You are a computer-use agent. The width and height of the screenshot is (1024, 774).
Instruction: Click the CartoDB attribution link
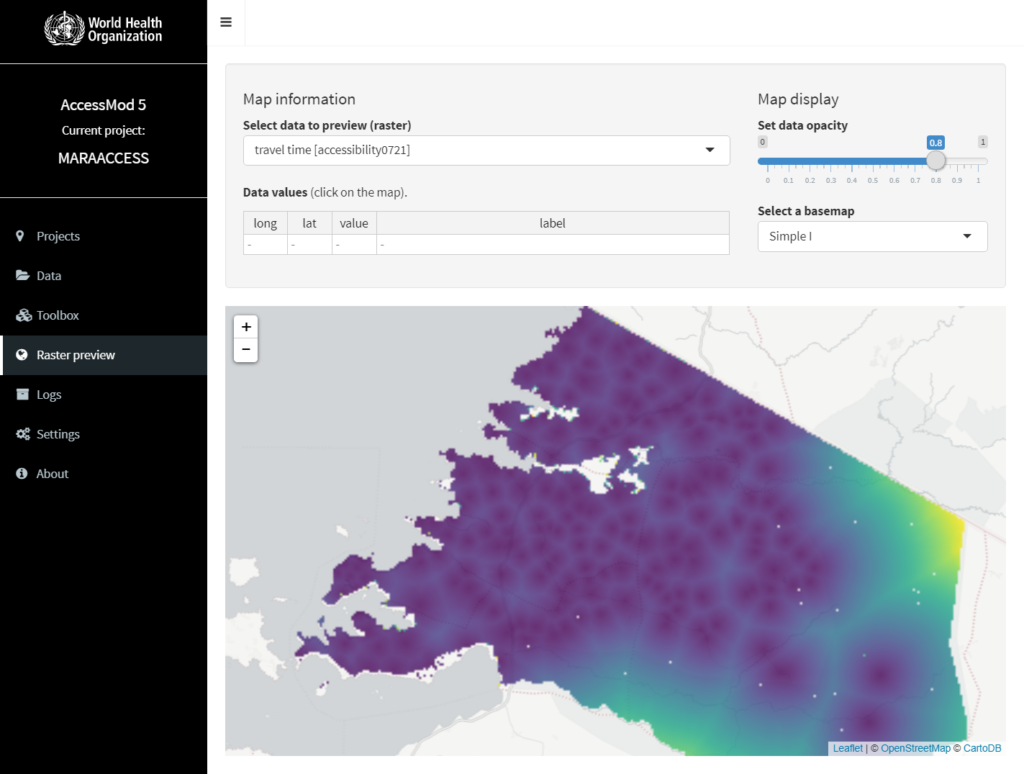coord(981,748)
